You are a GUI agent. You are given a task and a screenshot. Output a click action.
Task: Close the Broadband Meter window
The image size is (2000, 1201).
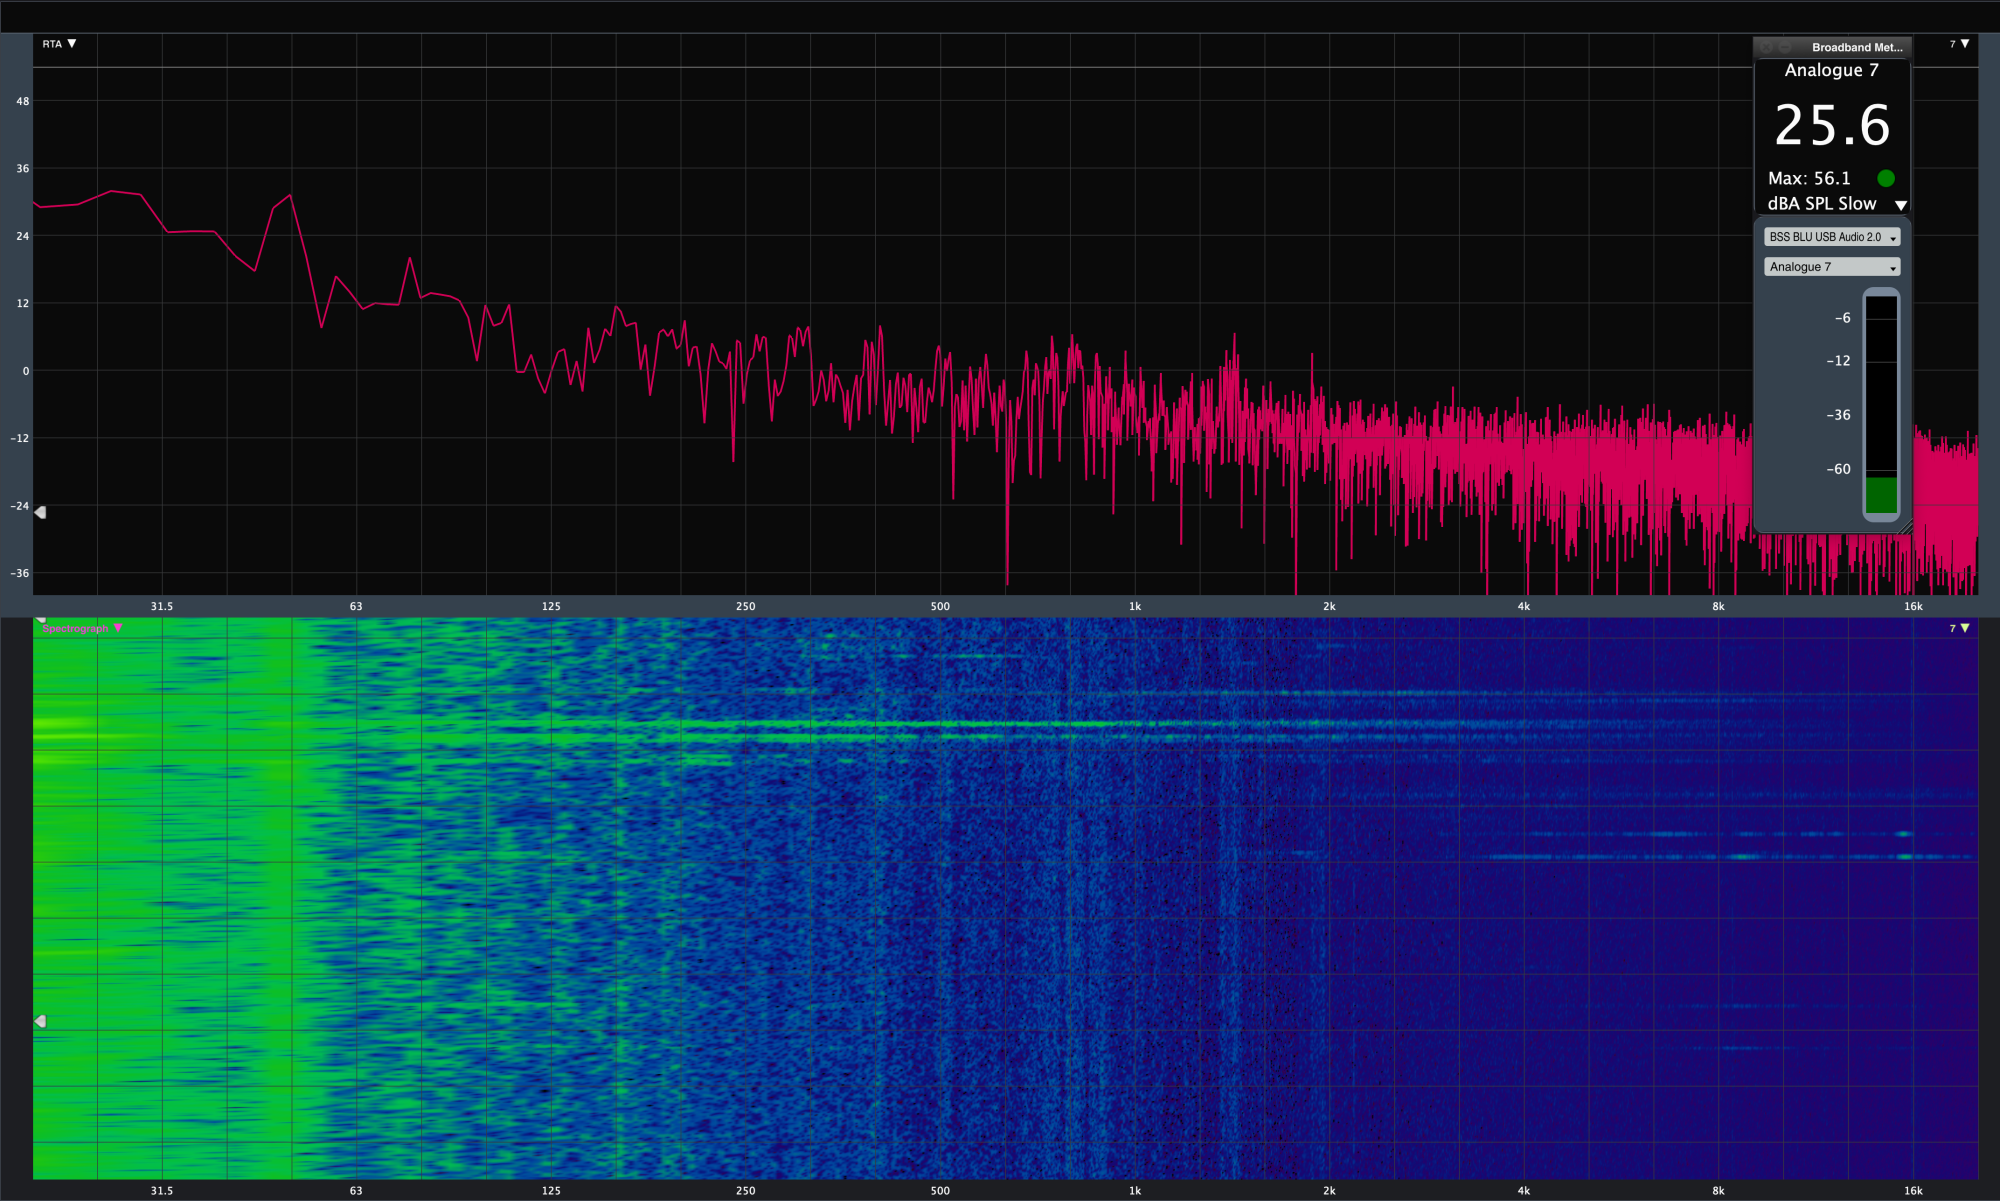tap(1766, 47)
